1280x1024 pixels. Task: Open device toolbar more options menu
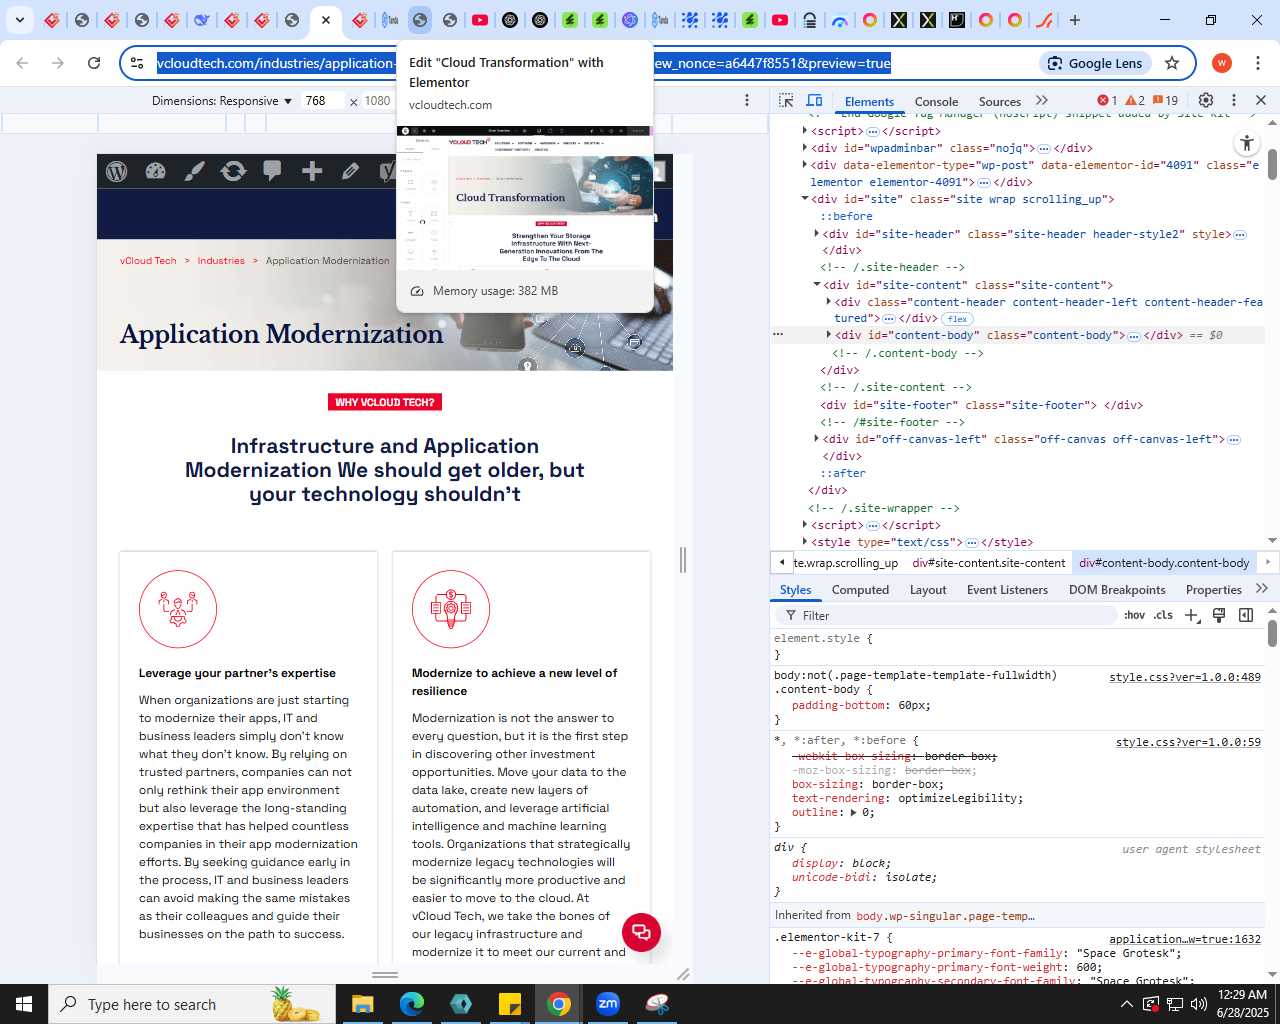[747, 100]
